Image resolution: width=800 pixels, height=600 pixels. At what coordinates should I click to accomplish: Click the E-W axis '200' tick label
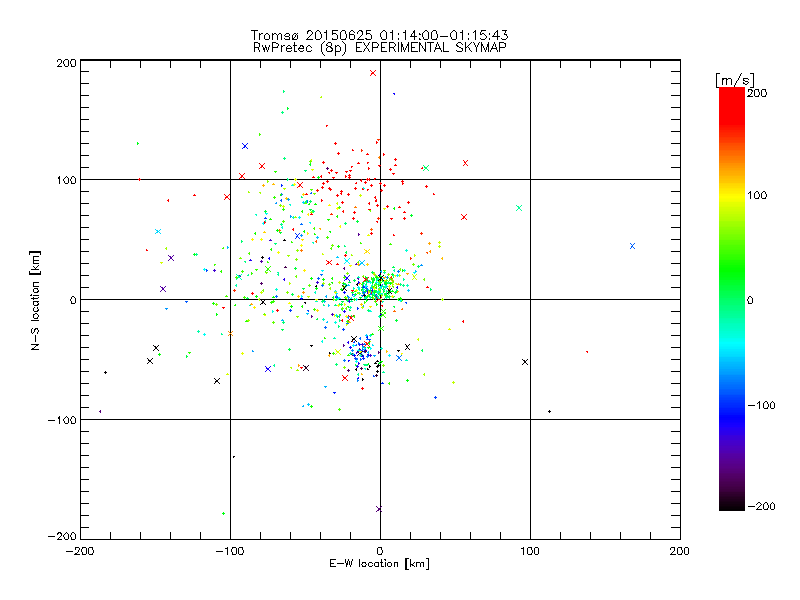coord(680,551)
